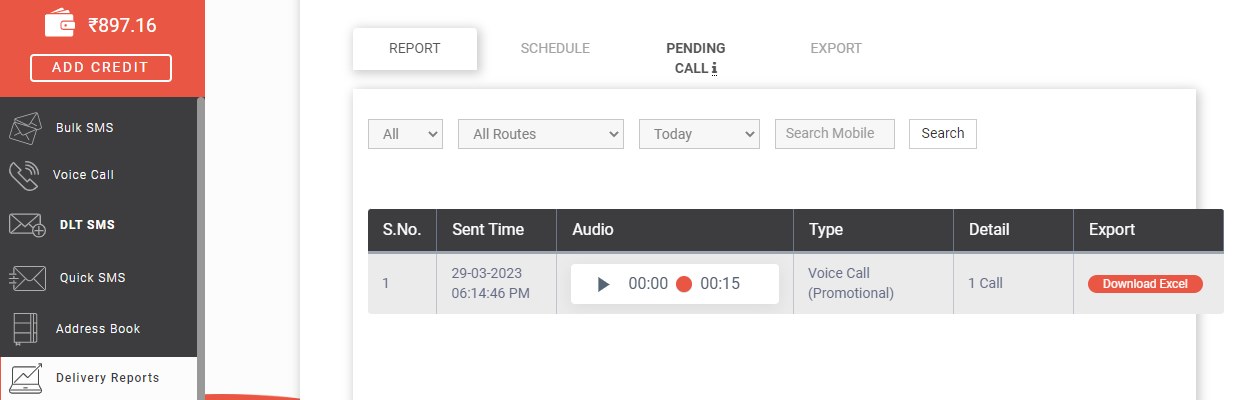Click the Pending Call info icon
This screenshot has height=400, width=1244.
pyautogui.click(x=714, y=69)
